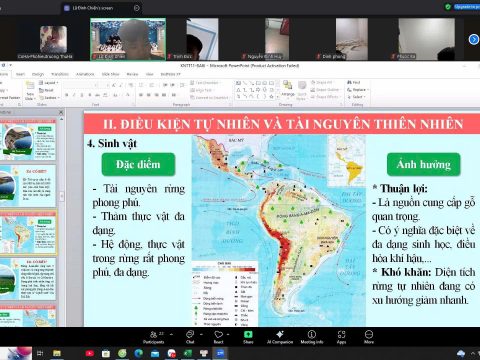The image size is (480, 360).
Task: Click the green Share screen button
Action: pos(248,337)
